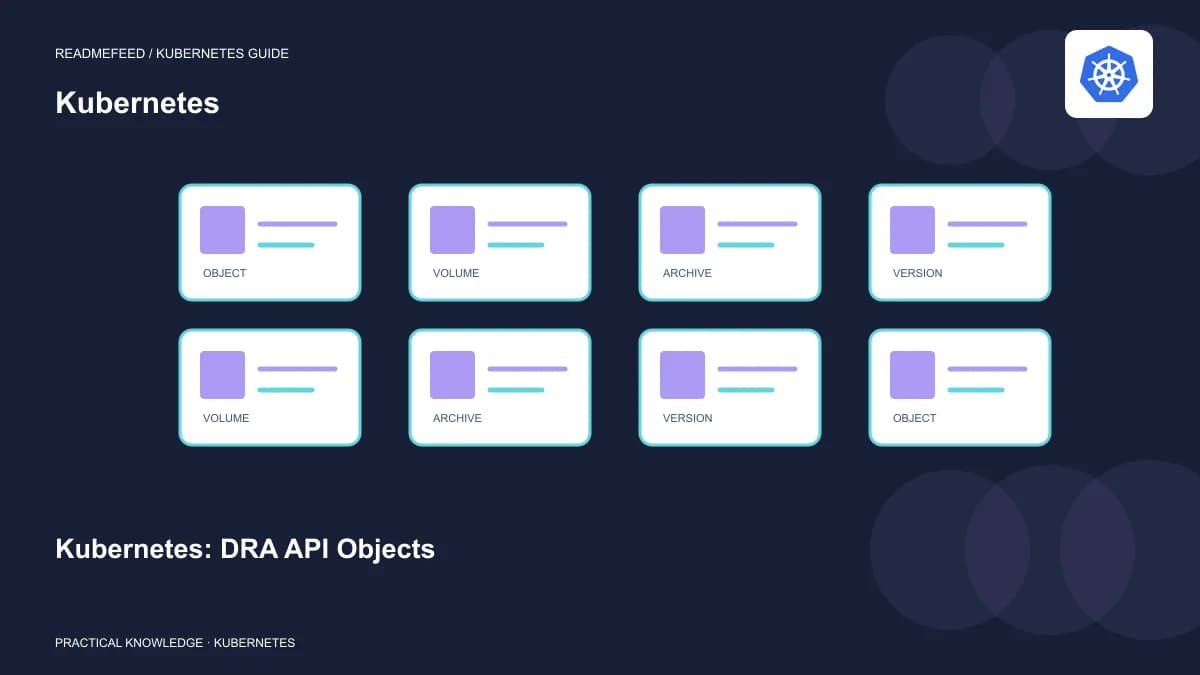Select the VERSION card in the upper row
The image size is (1200, 675).
pyautogui.click(x=960, y=242)
